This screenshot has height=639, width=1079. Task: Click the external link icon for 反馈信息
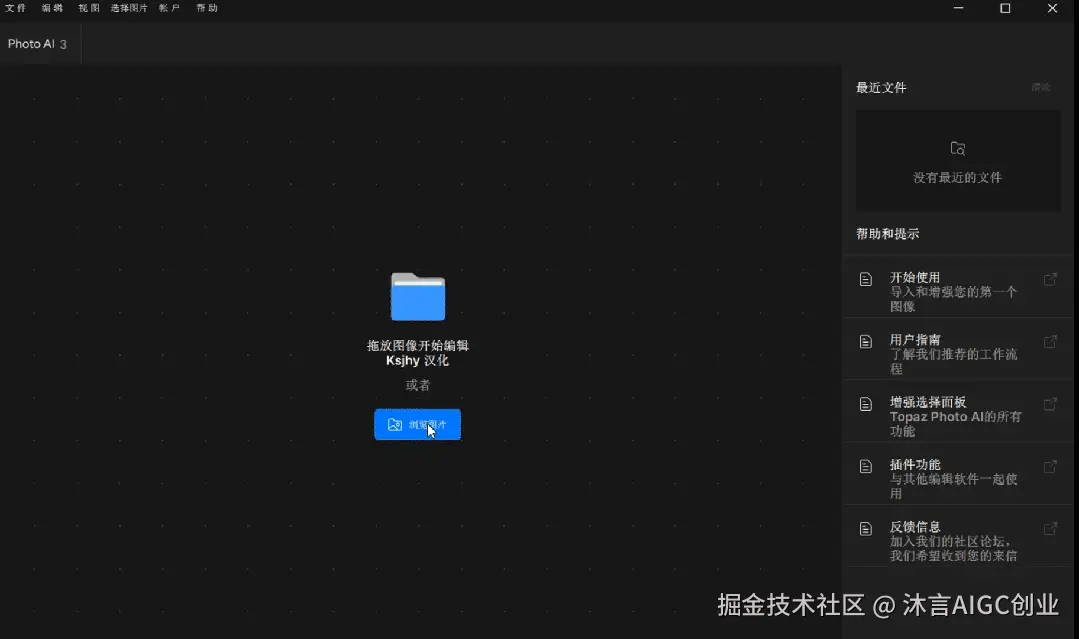click(x=1050, y=529)
